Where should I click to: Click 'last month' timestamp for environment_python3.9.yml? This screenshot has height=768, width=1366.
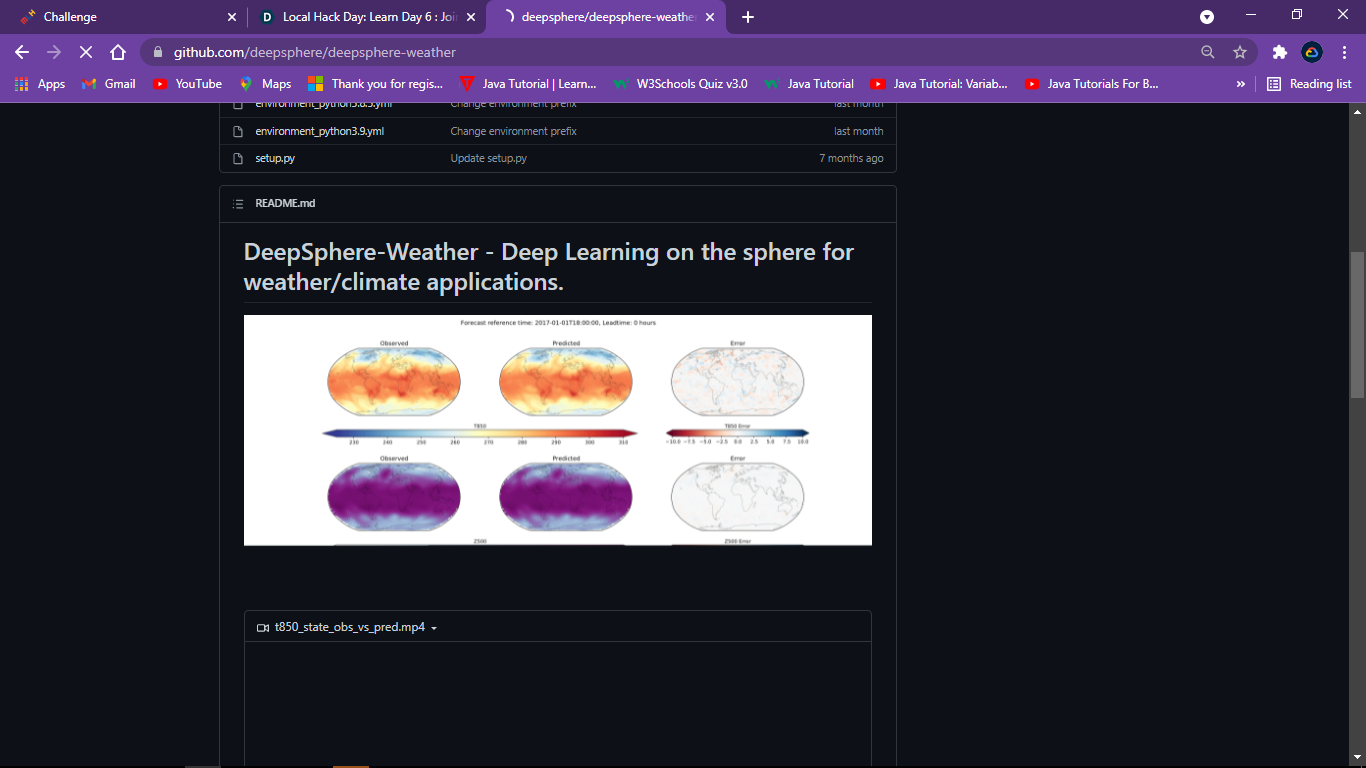(859, 131)
